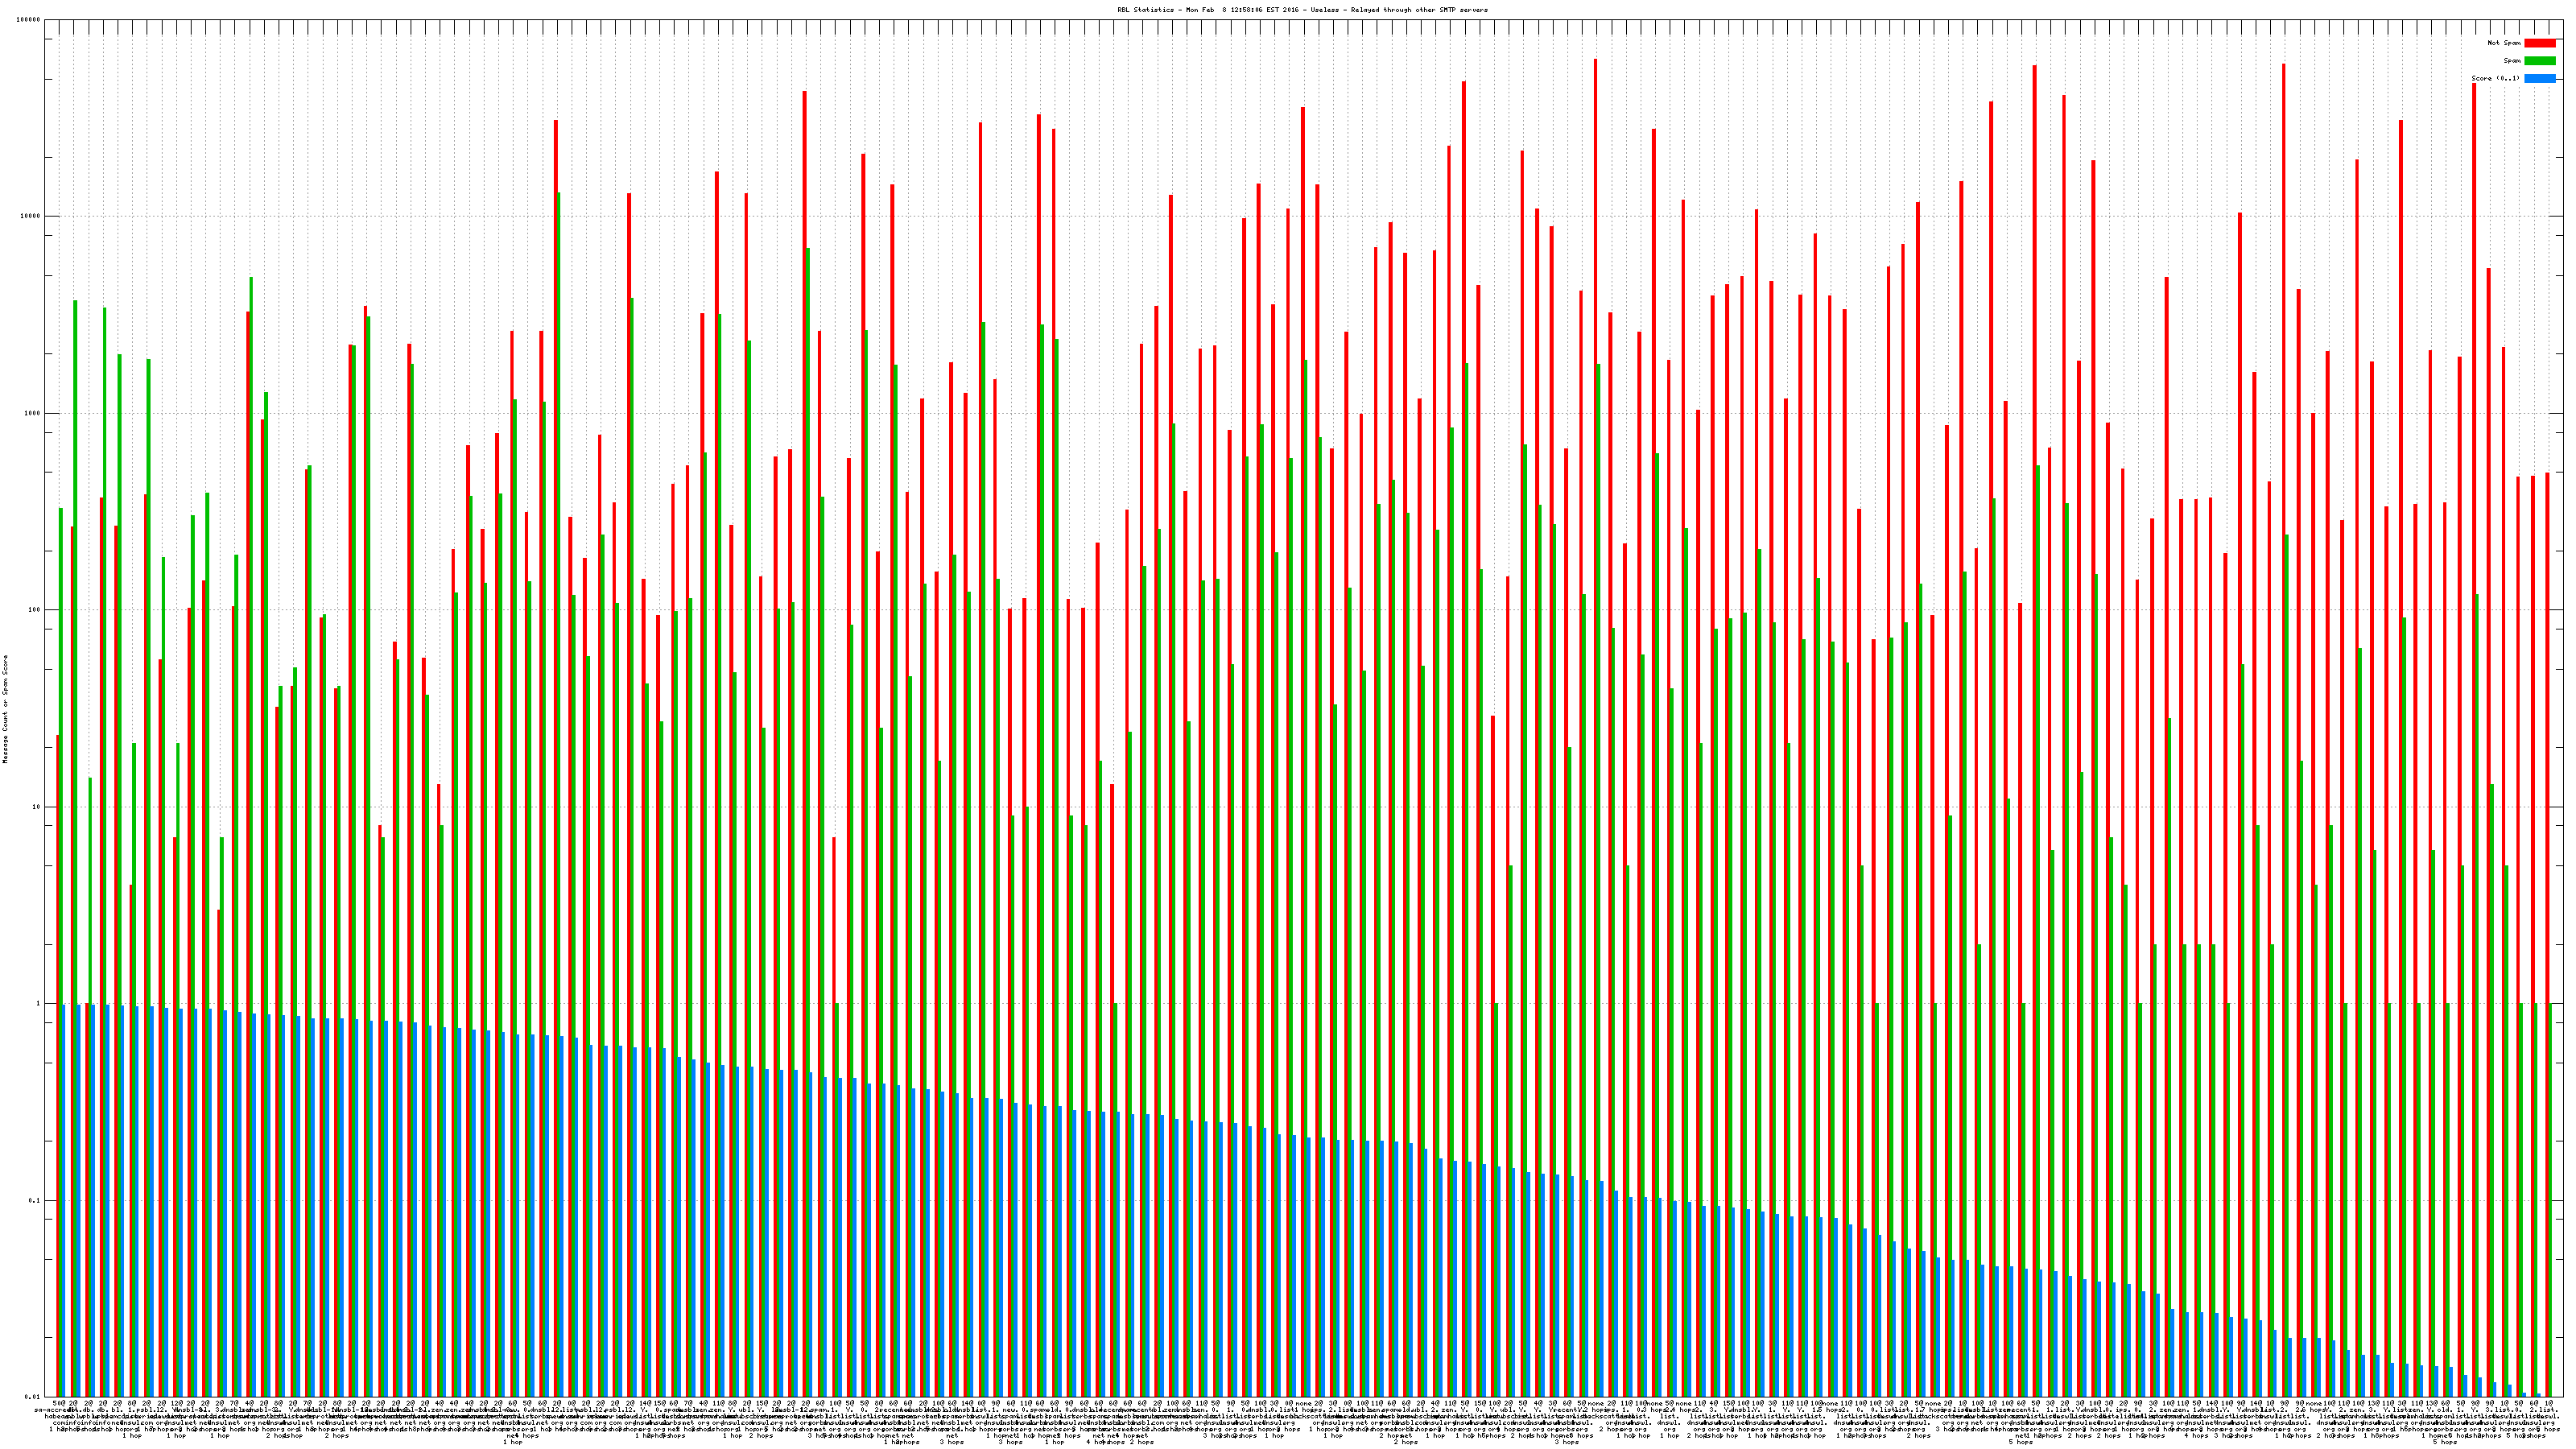Click the 10 y-axis tick label

pyautogui.click(x=37, y=807)
